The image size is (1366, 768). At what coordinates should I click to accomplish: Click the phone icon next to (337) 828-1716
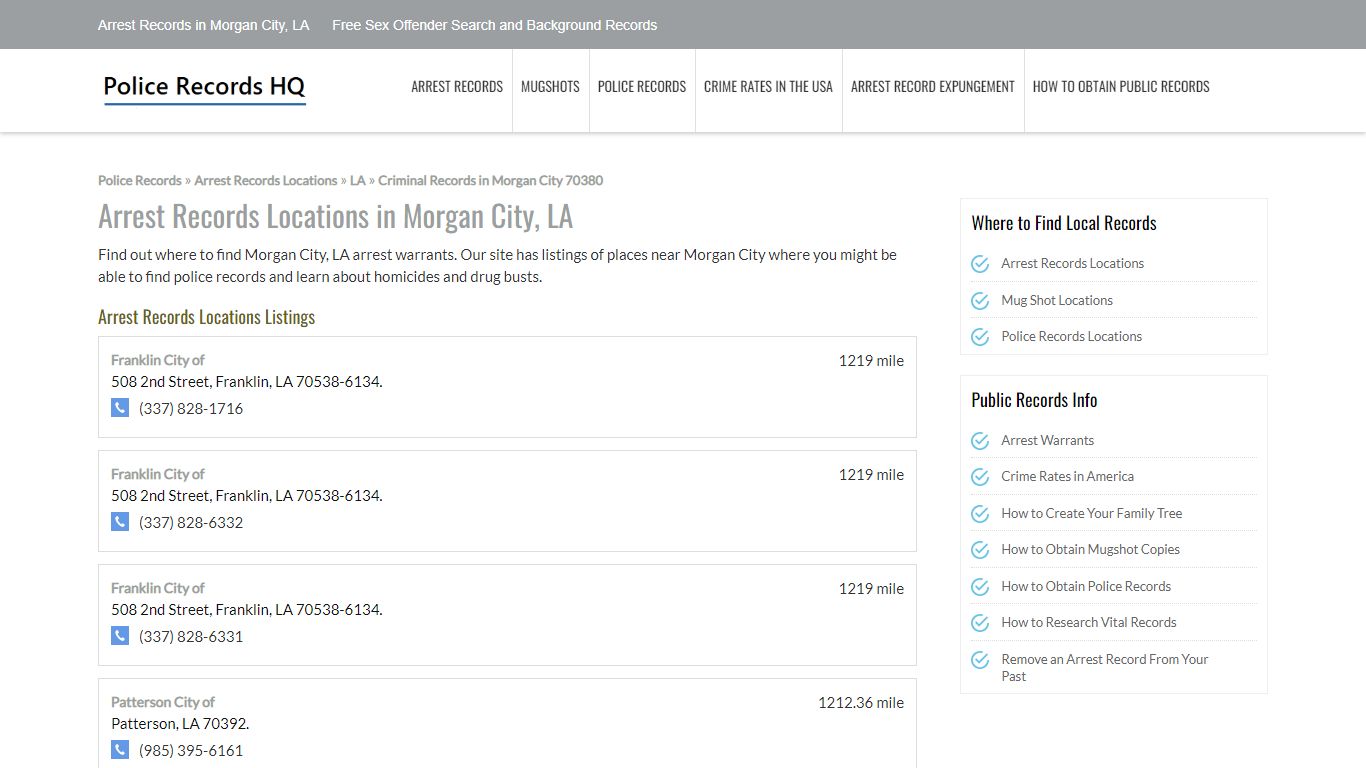[120, 408]
